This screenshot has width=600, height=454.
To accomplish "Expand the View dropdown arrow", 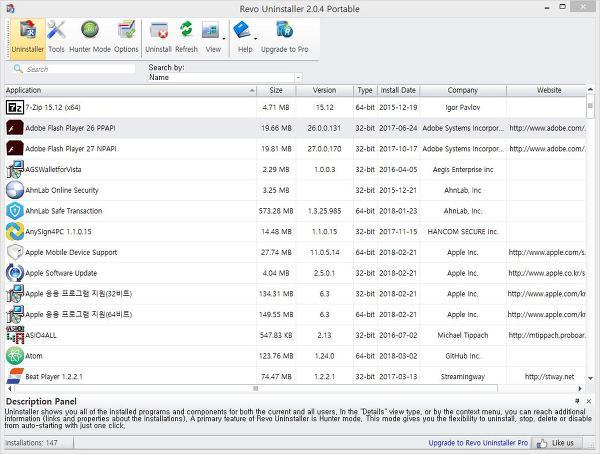I will coord(224,38).
